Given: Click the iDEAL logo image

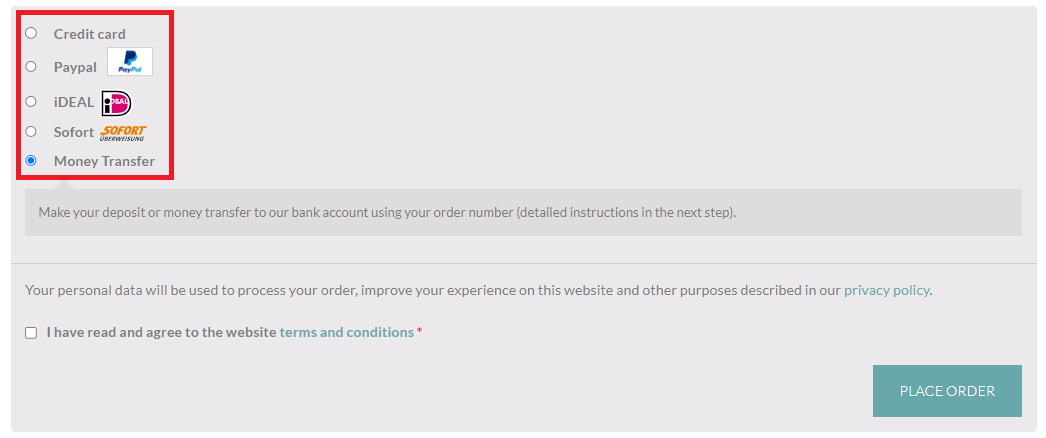Looking at the screenshot, I should 117,102.
